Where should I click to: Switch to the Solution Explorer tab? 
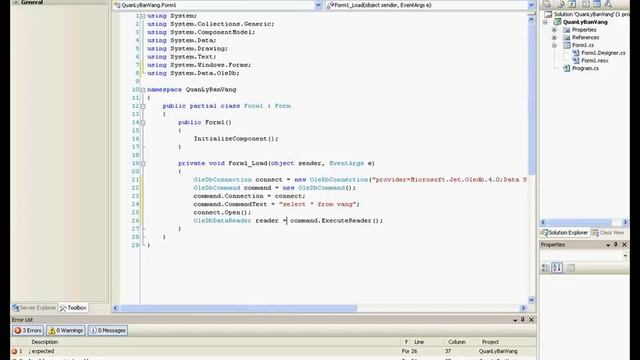tap(564, 233)
